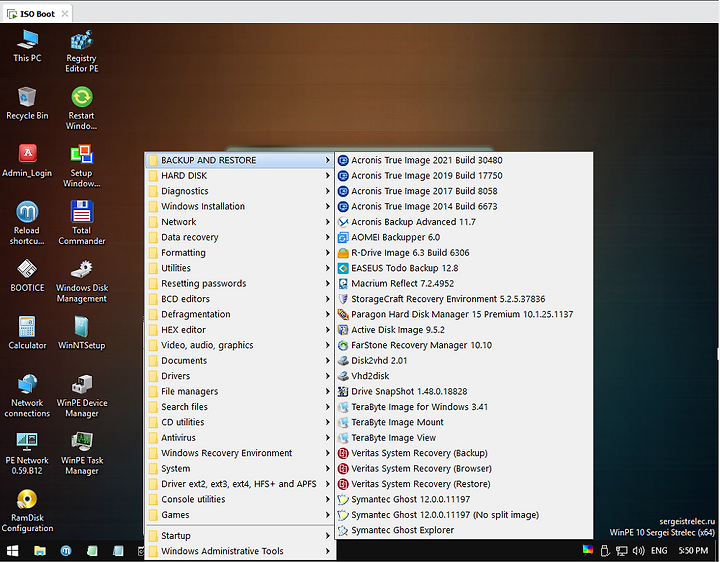The height and width of the screenshot is (562, 720).
Task: Launch R-Drive Image 6.3 Build 6306
Action: coord(464,253)
